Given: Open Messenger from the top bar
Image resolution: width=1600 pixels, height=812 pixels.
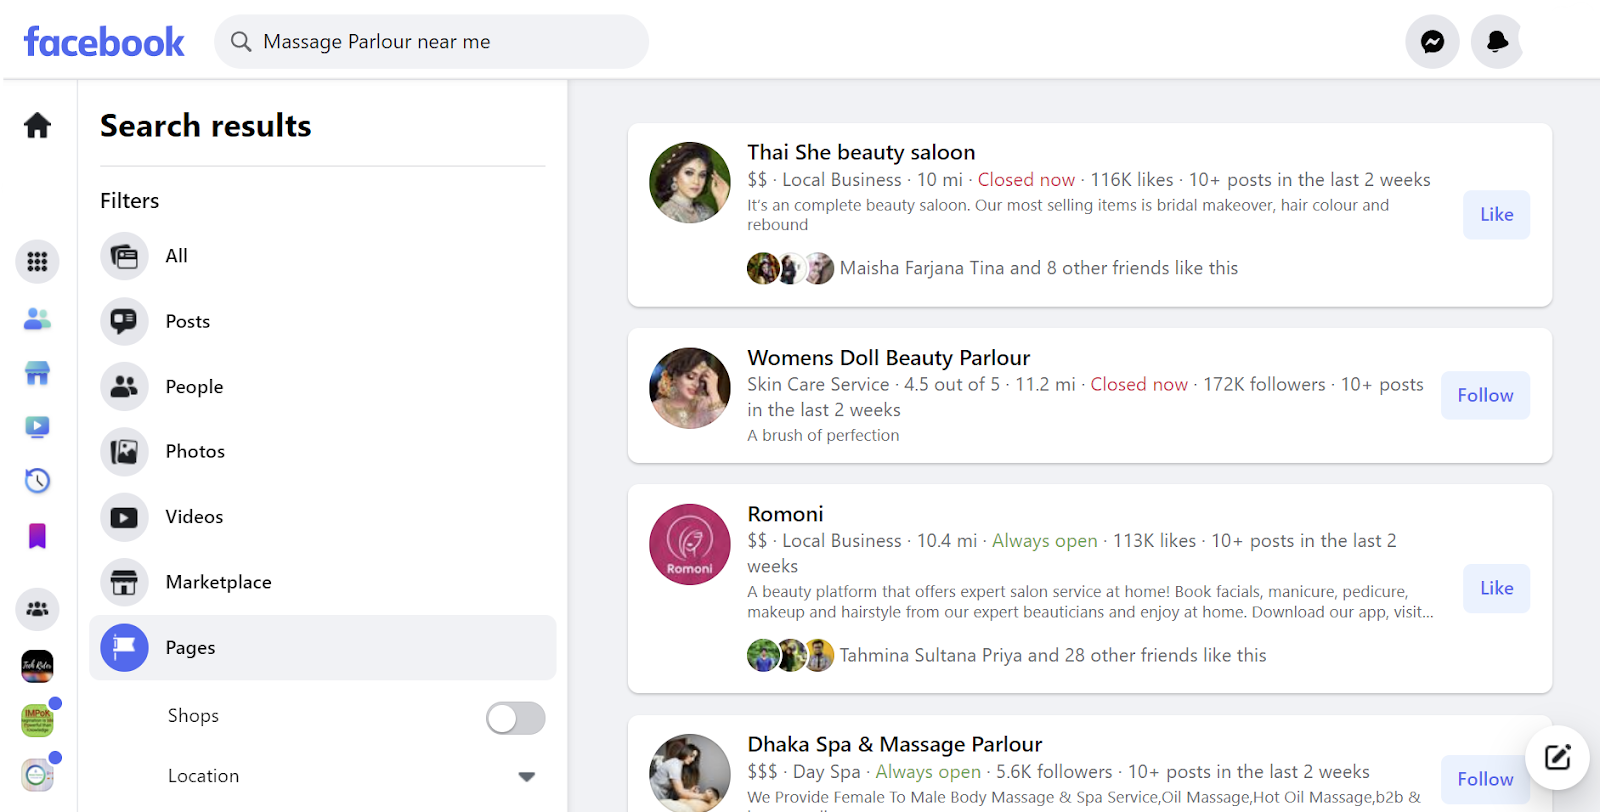Looking at the screenshot, I should click(x=1432, y=41).
